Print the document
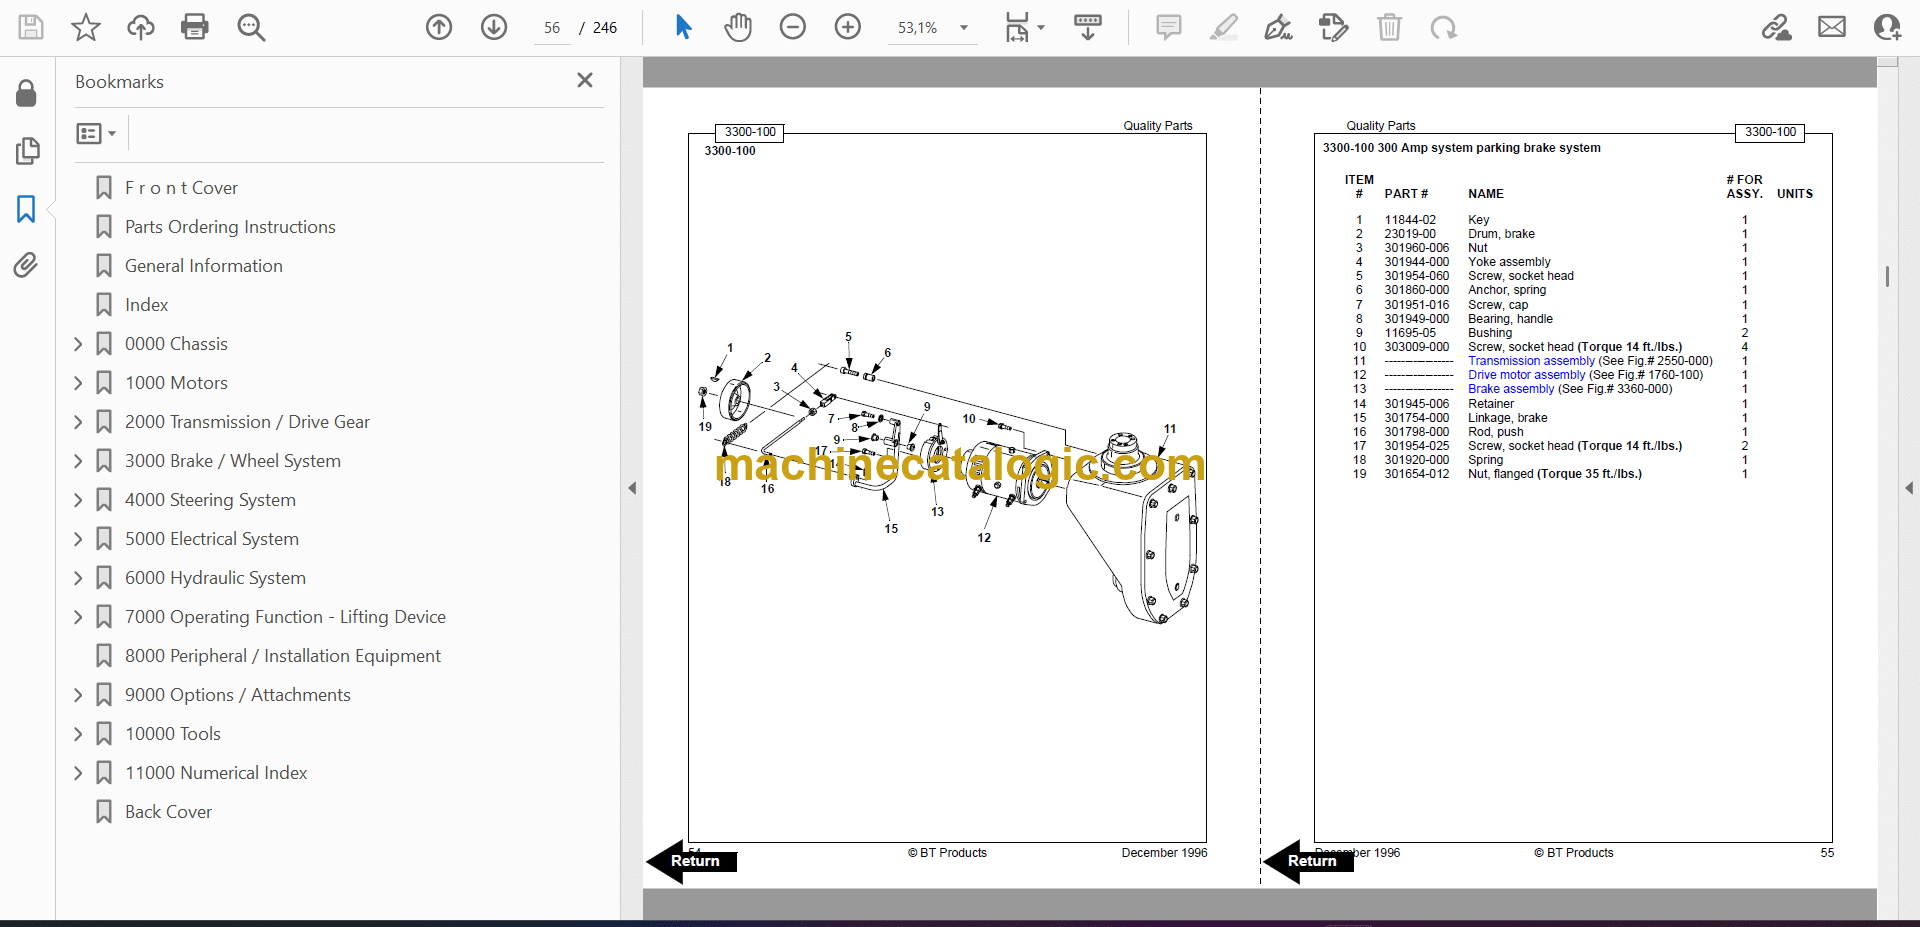Screen dimensions: 1920x927 tap(195, 27)
